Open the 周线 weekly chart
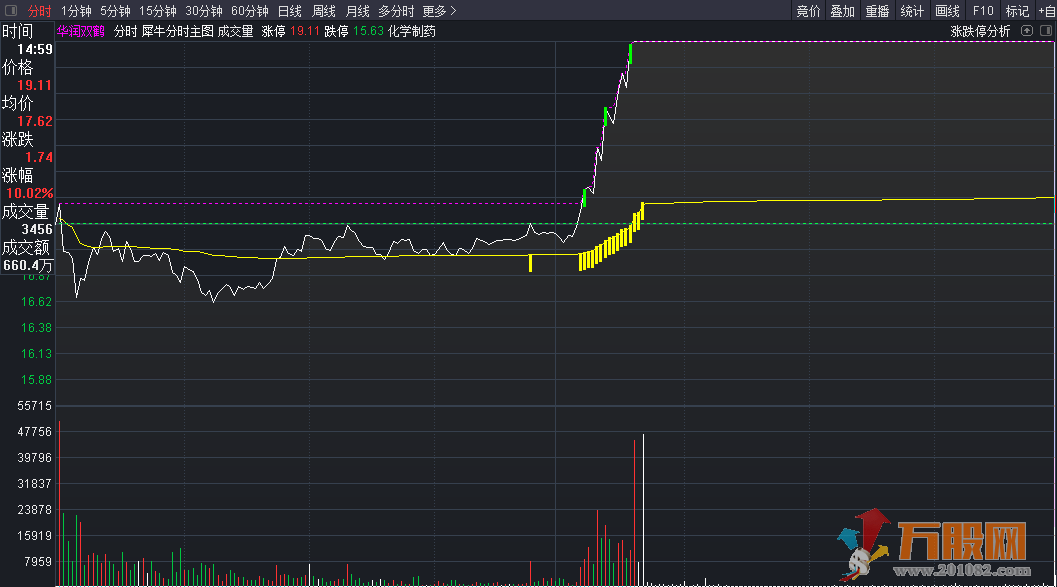 click(x=324, y=11)
